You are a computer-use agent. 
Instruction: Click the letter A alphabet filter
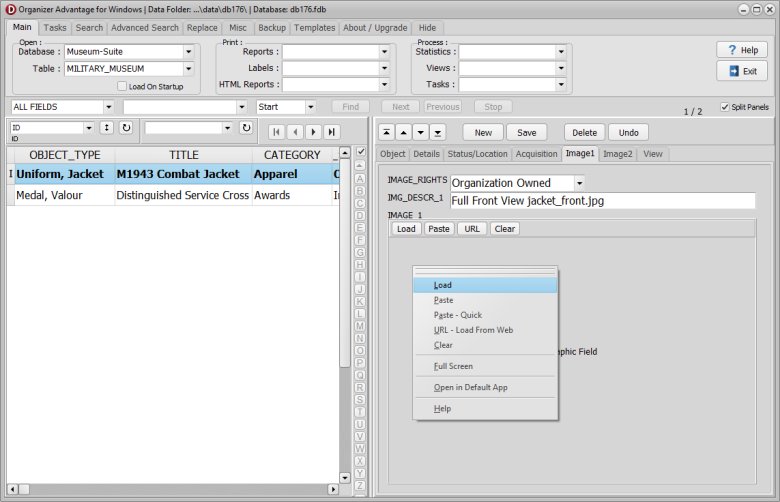pos(360,164)
